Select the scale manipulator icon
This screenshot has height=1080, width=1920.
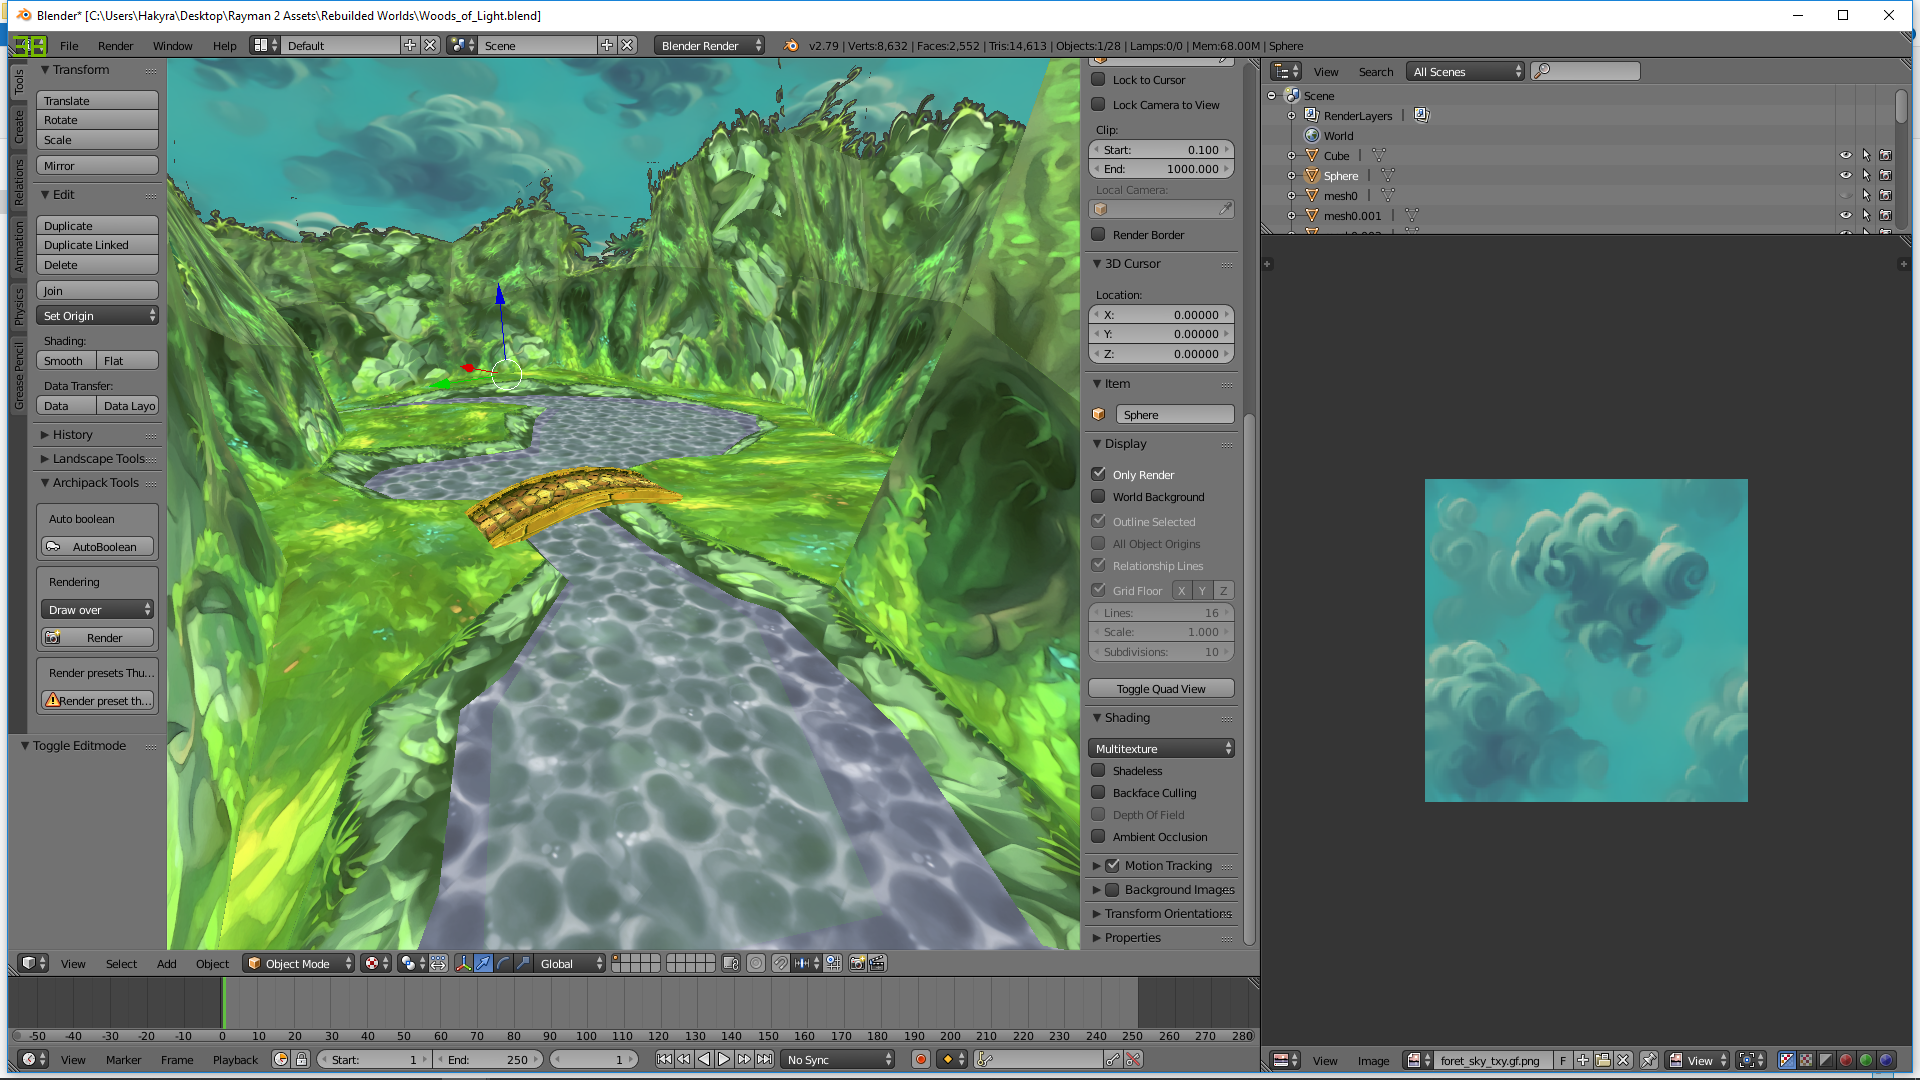tap(523, 963)
